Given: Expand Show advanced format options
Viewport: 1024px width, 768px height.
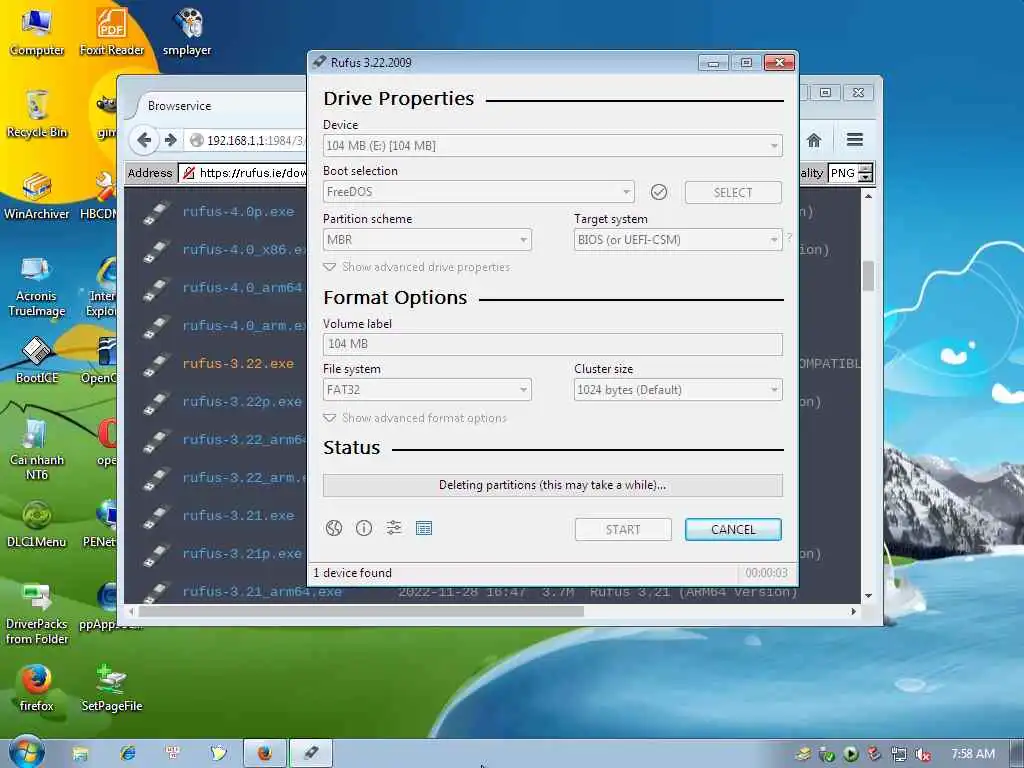Looking at the screenshot, I should [x=415, y=418].
